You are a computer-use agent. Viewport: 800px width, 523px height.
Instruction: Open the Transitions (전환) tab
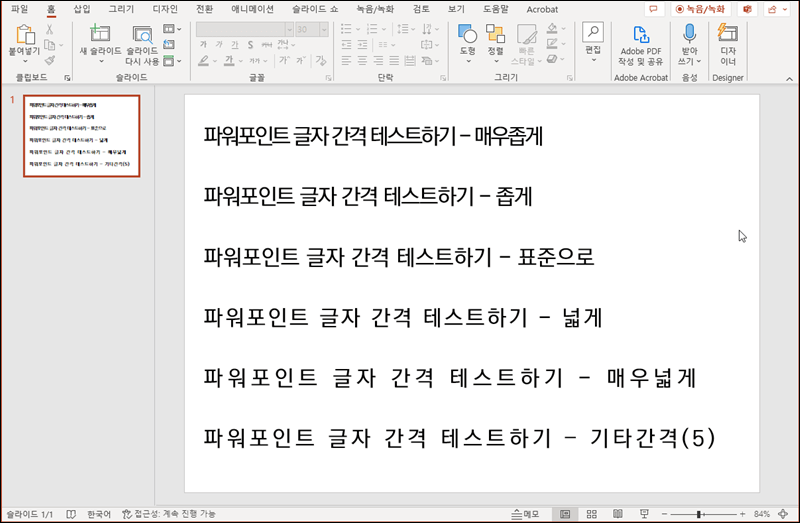point(205,9)
